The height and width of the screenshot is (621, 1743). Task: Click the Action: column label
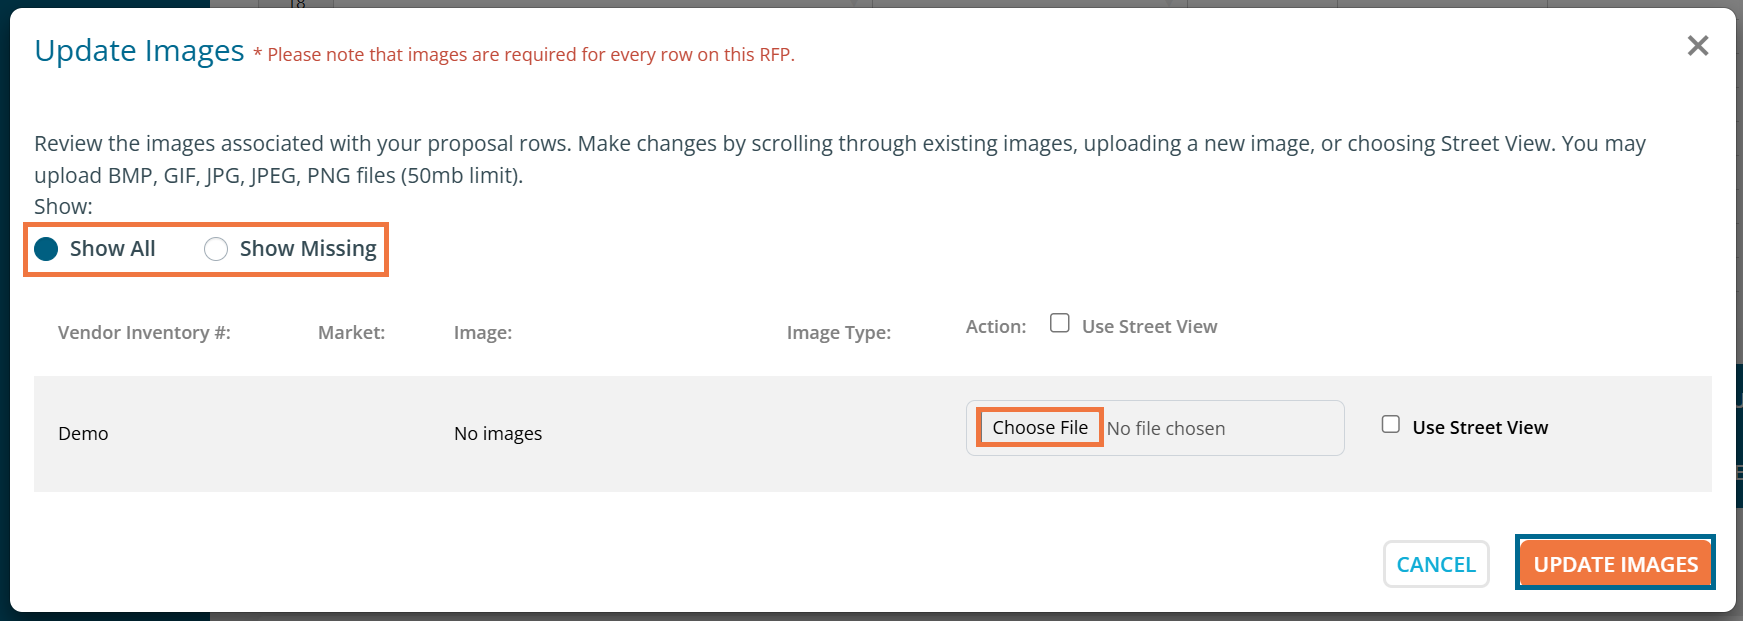click(995, 327)
